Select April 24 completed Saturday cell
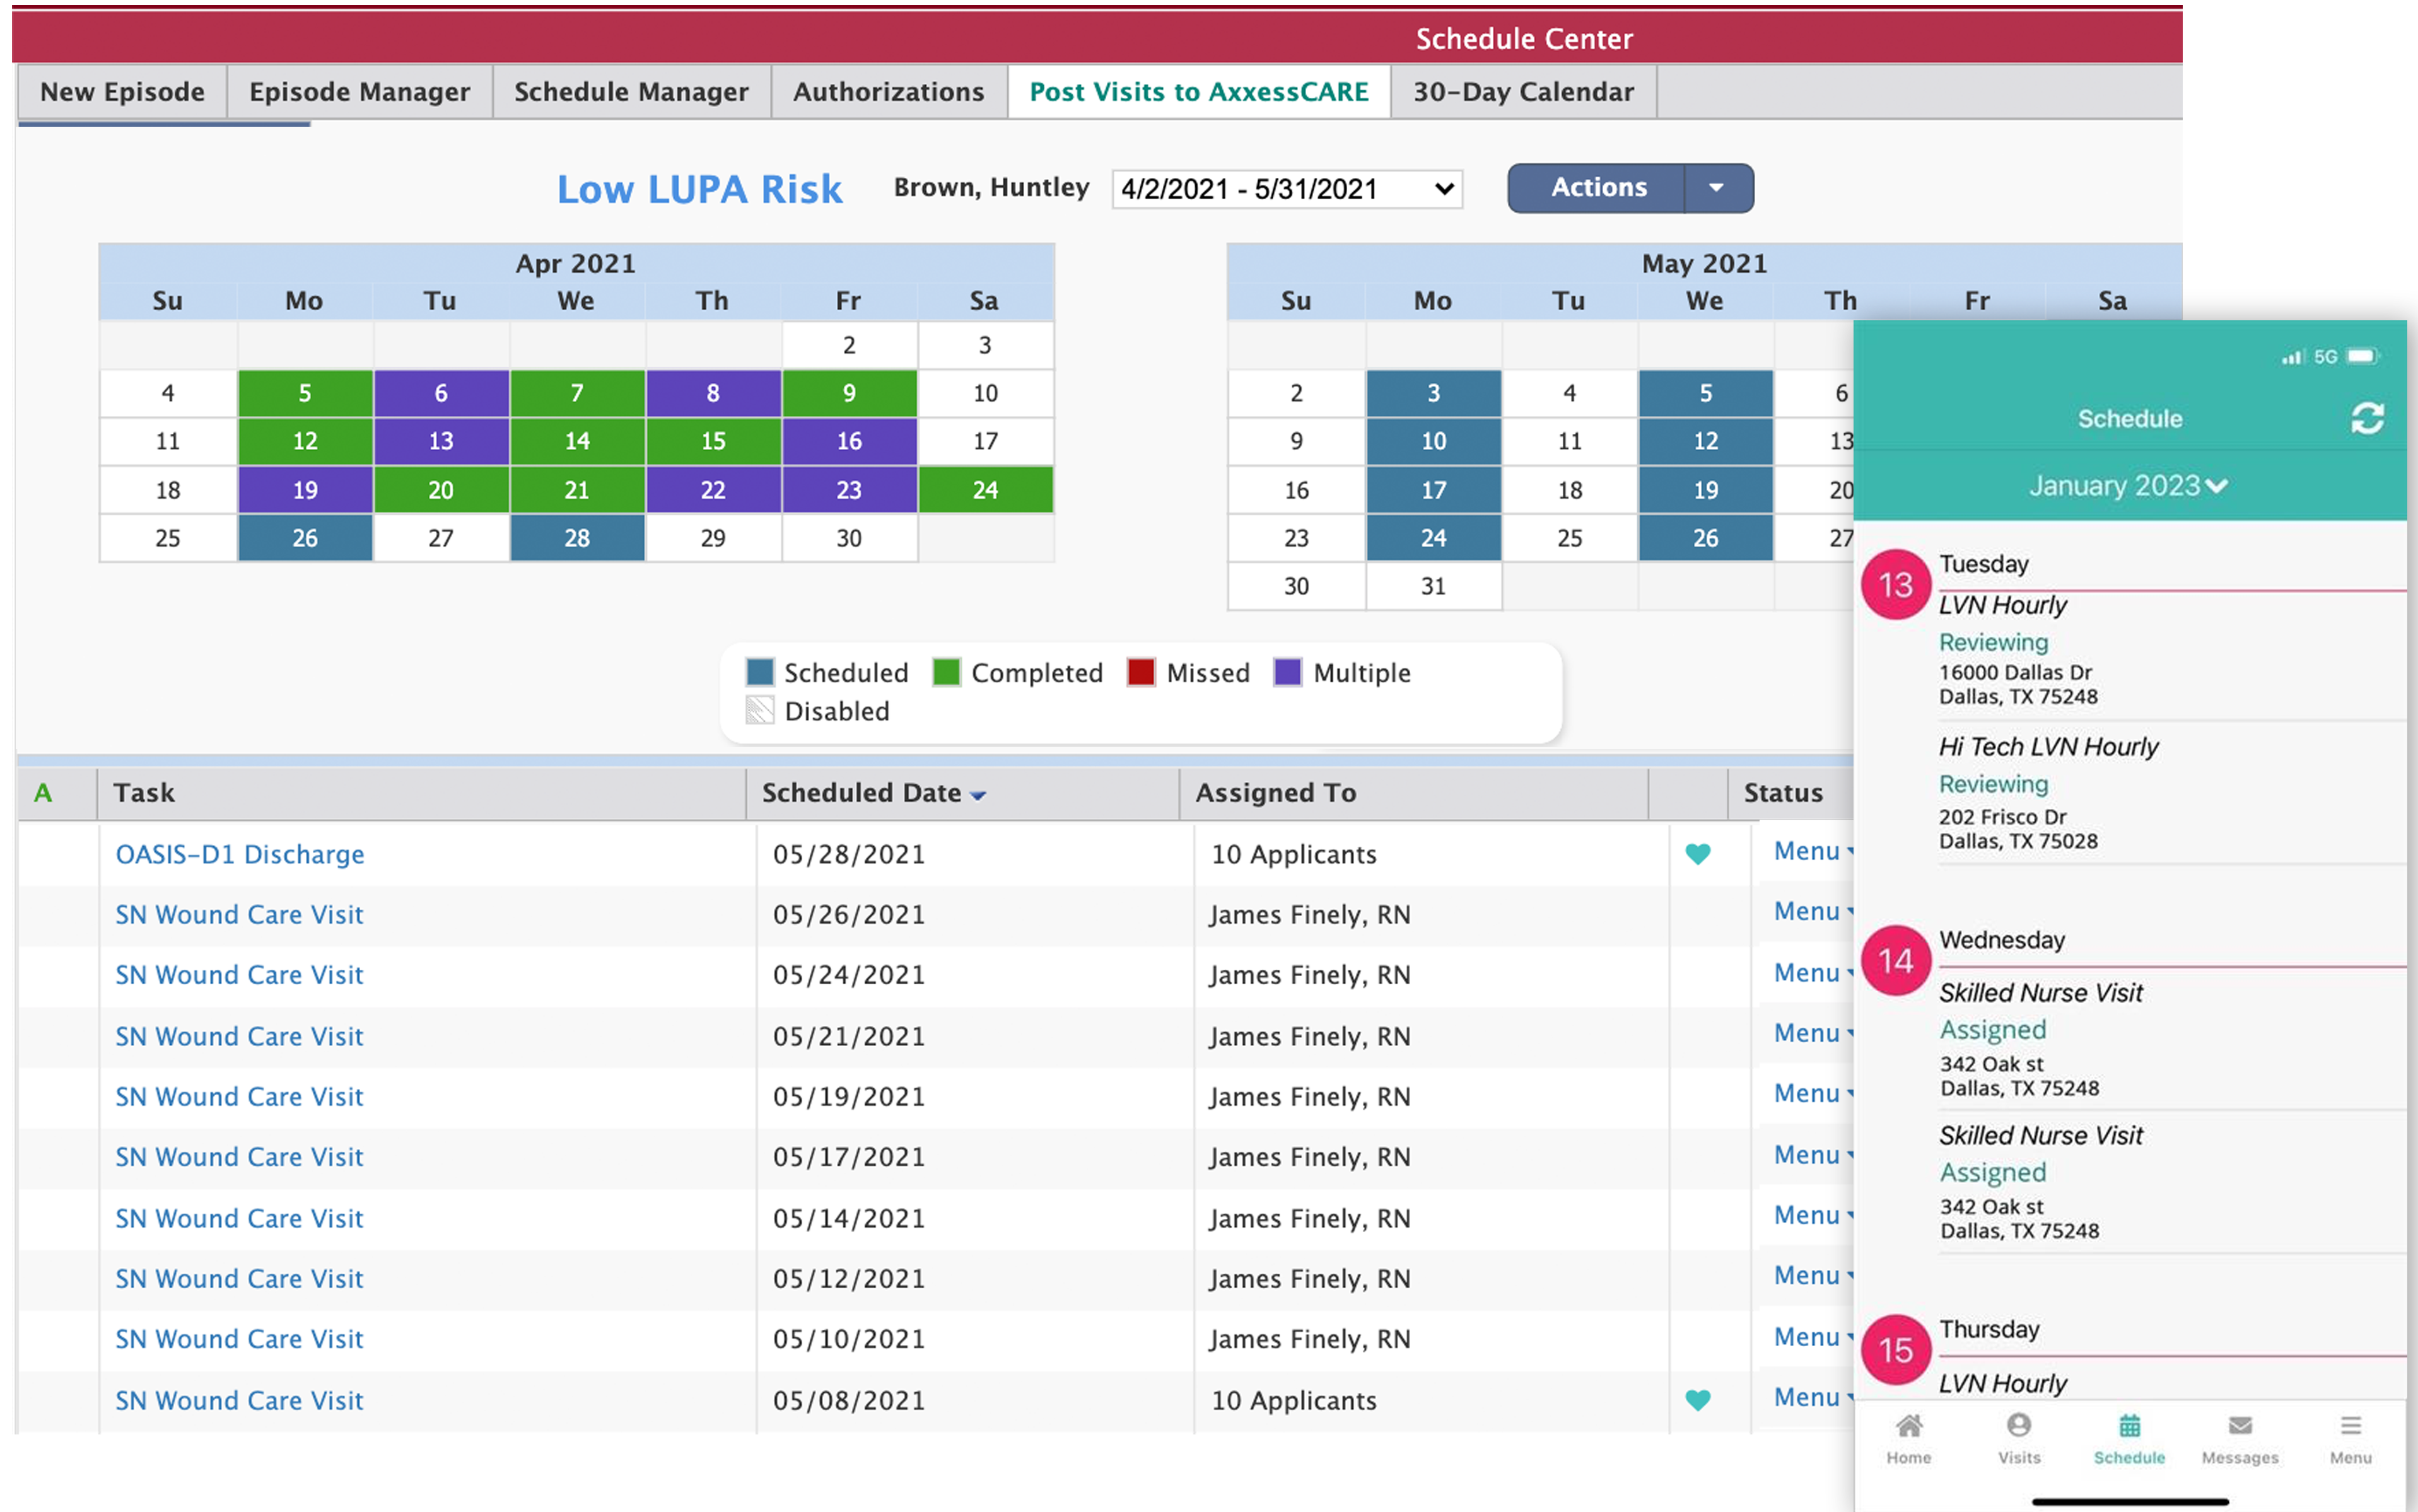 point(985,490)
